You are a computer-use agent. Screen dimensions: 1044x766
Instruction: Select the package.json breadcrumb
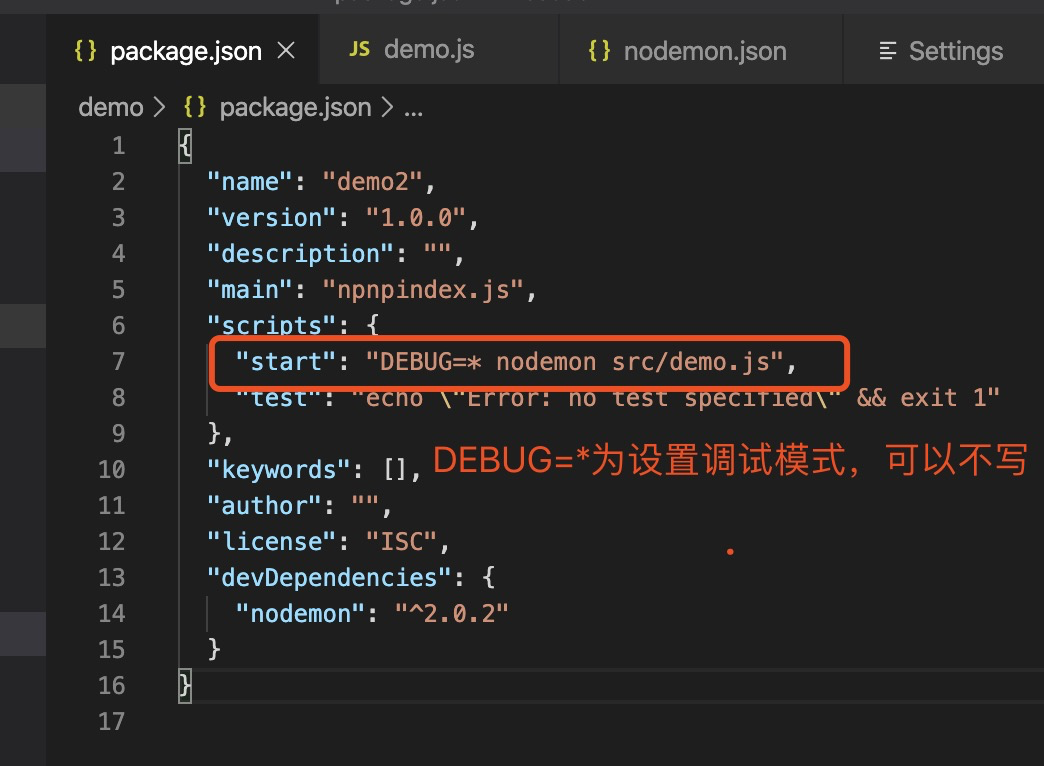[295, 107]
